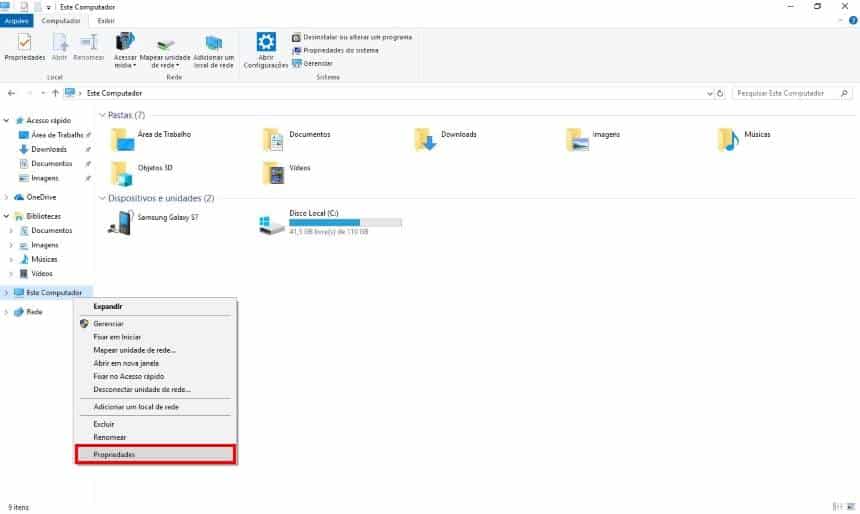Expand the OneDrive tree node

point(7,197)
